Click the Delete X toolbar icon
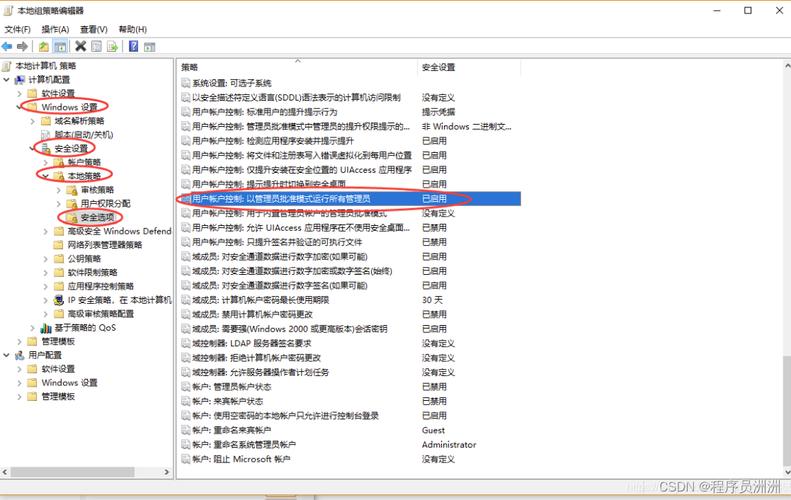The height and width of the screenshot is (500, 791). pyautogui.click(x=80, y=46)
